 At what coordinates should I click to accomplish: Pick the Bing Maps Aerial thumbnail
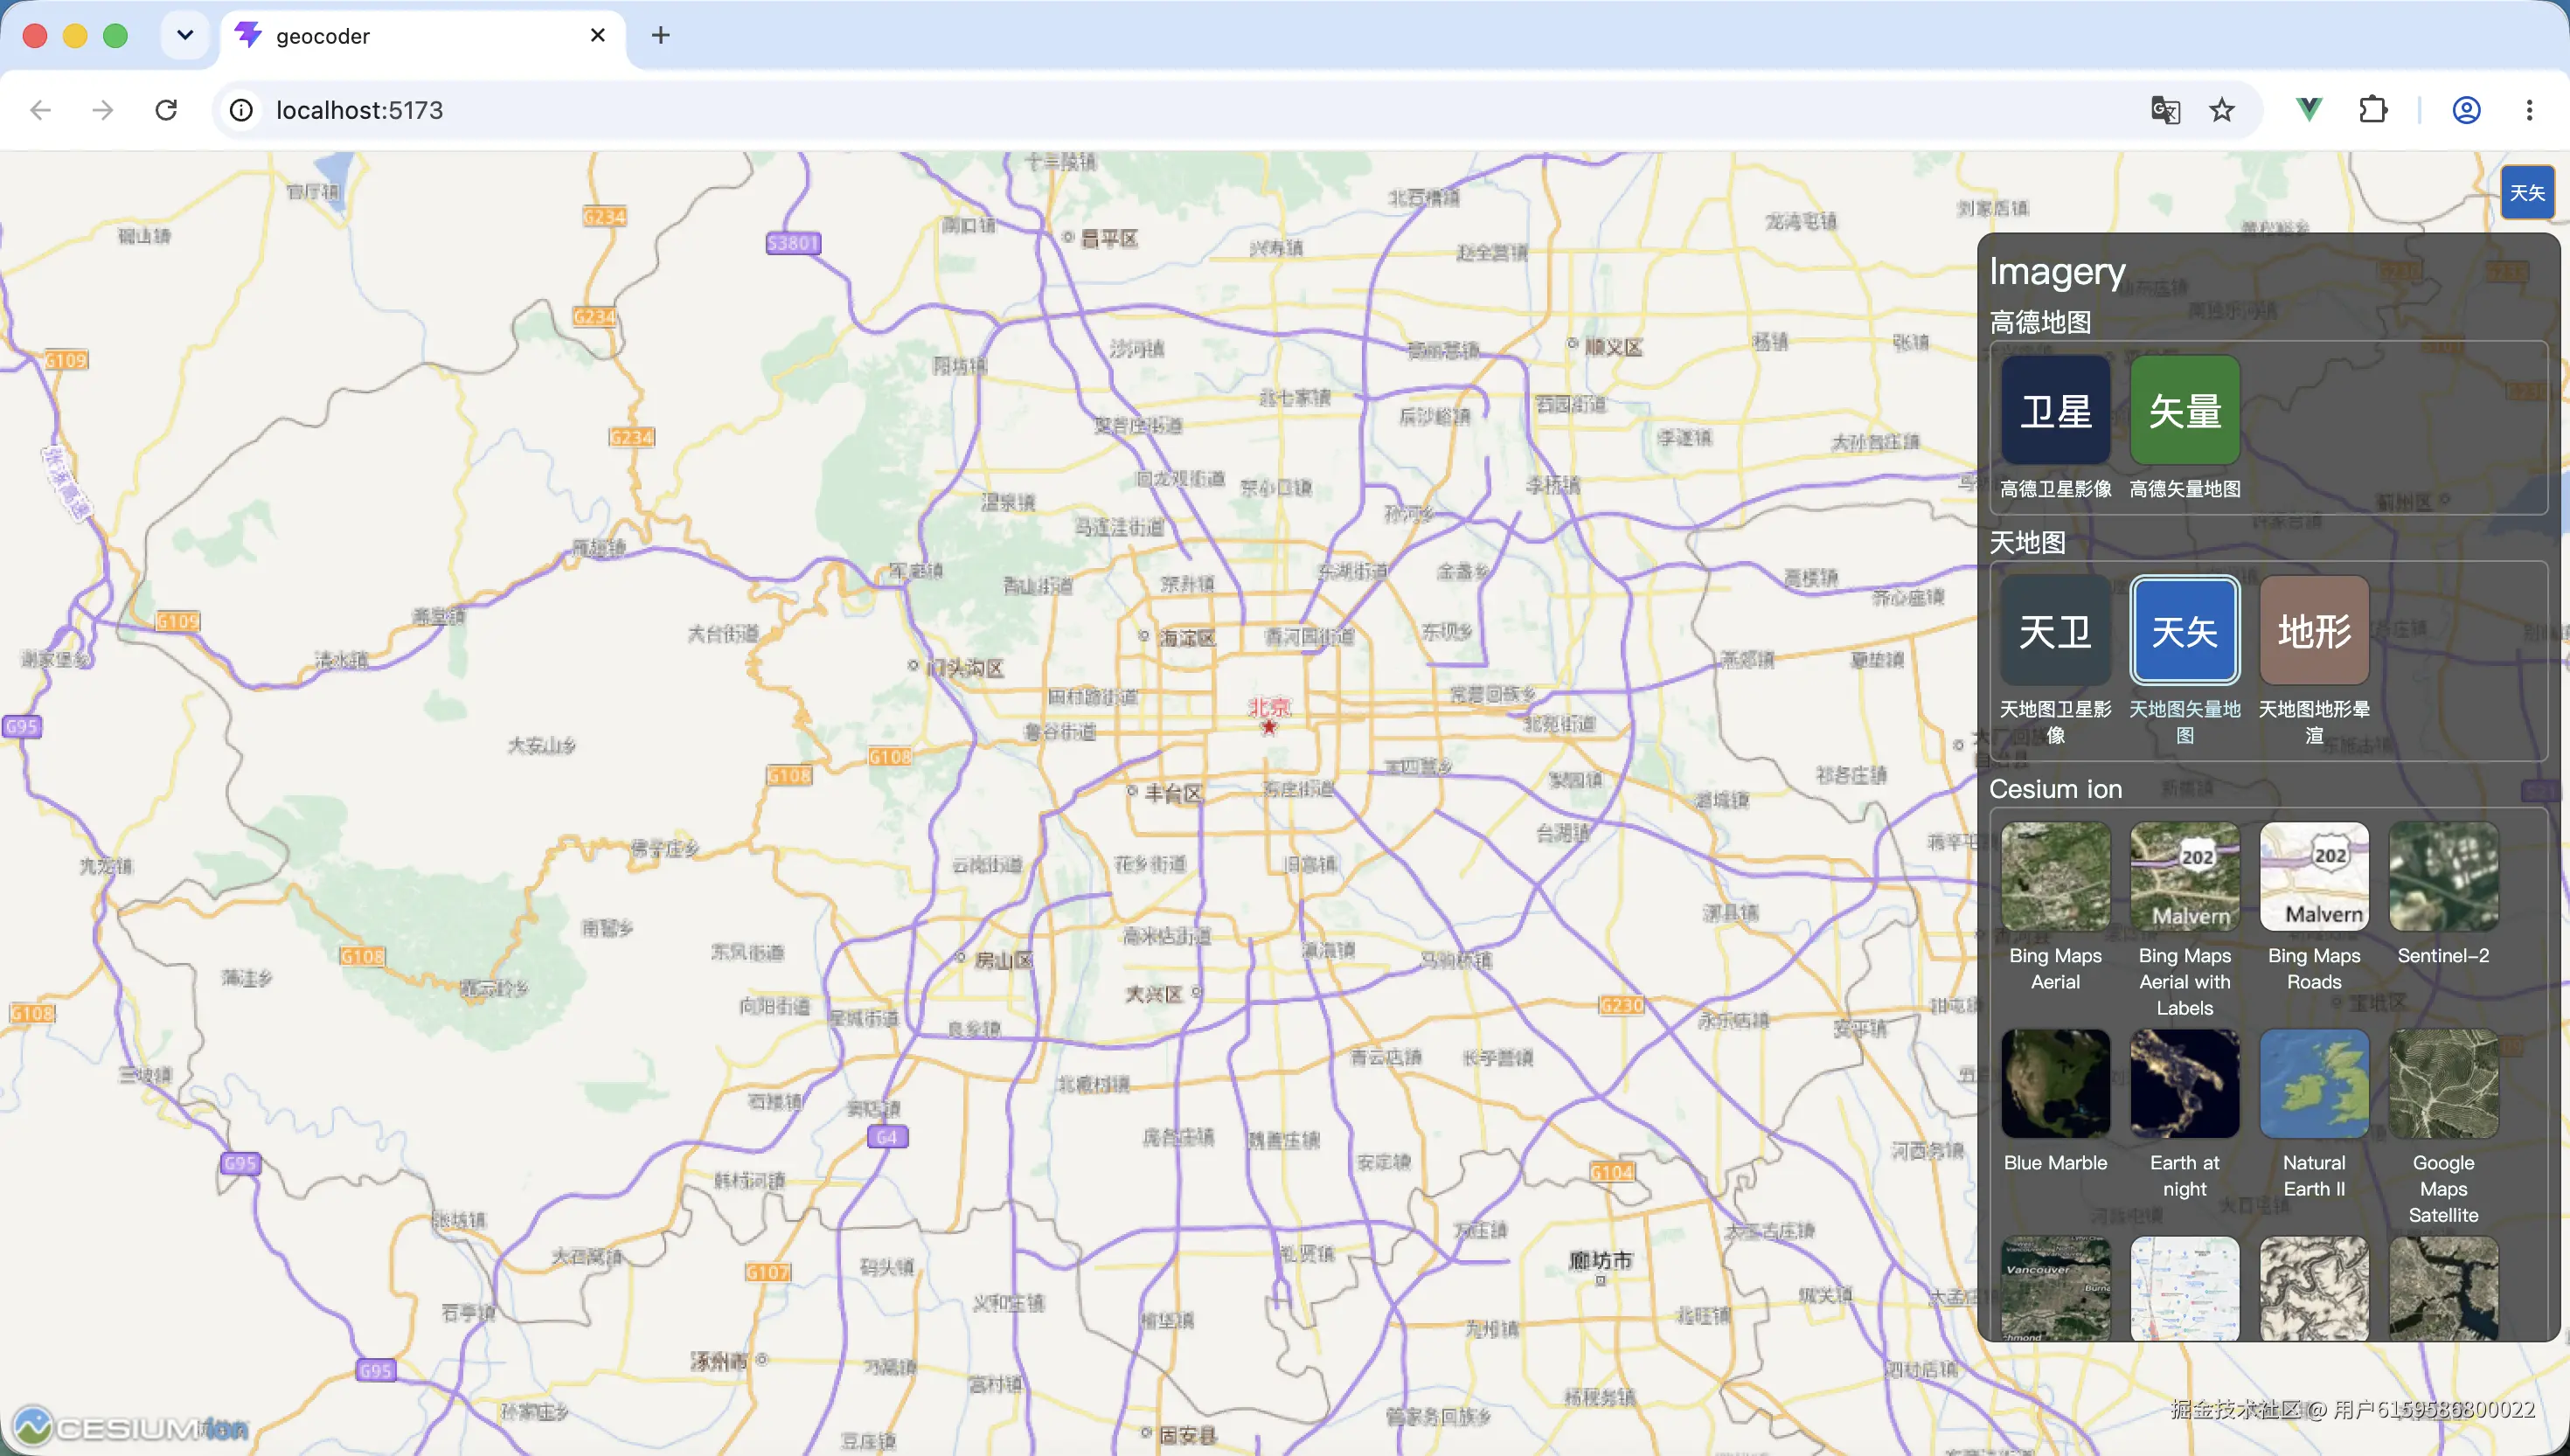(2055, 877)
